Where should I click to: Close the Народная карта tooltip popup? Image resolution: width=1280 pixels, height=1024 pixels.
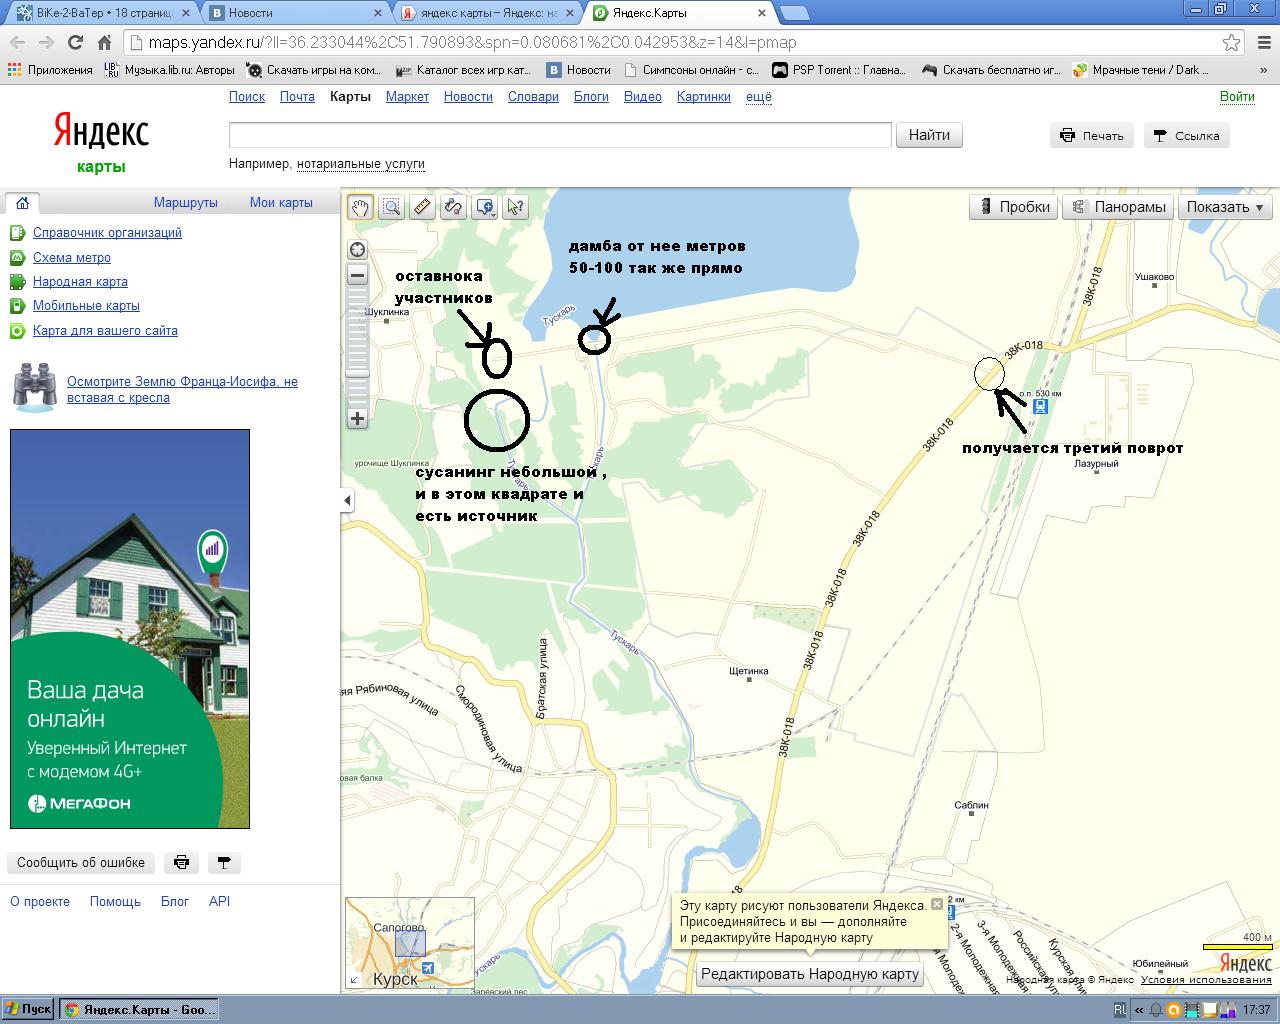click(x=937, y=904)
